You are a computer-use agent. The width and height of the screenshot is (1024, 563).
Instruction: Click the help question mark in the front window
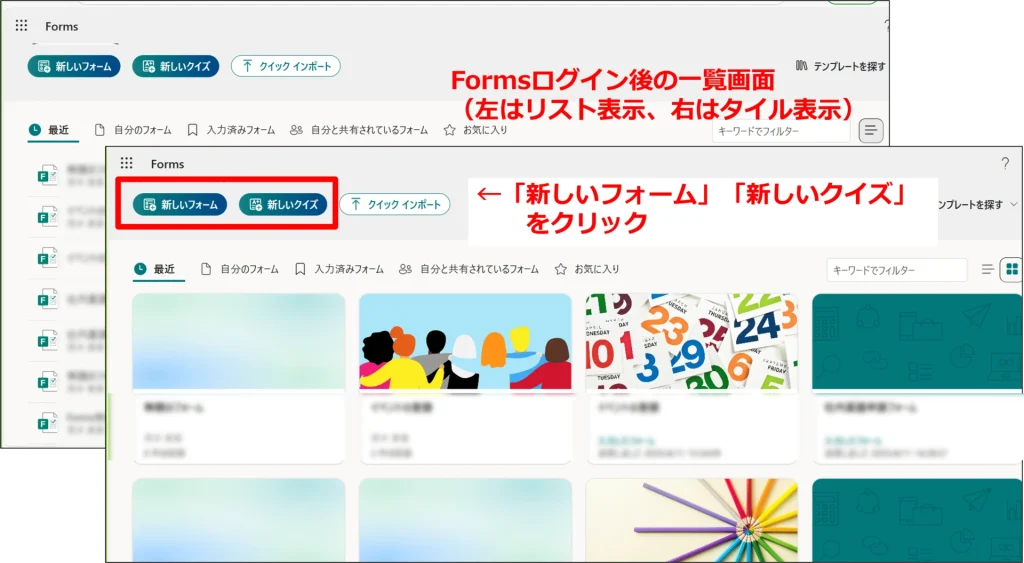(1005, 164)
